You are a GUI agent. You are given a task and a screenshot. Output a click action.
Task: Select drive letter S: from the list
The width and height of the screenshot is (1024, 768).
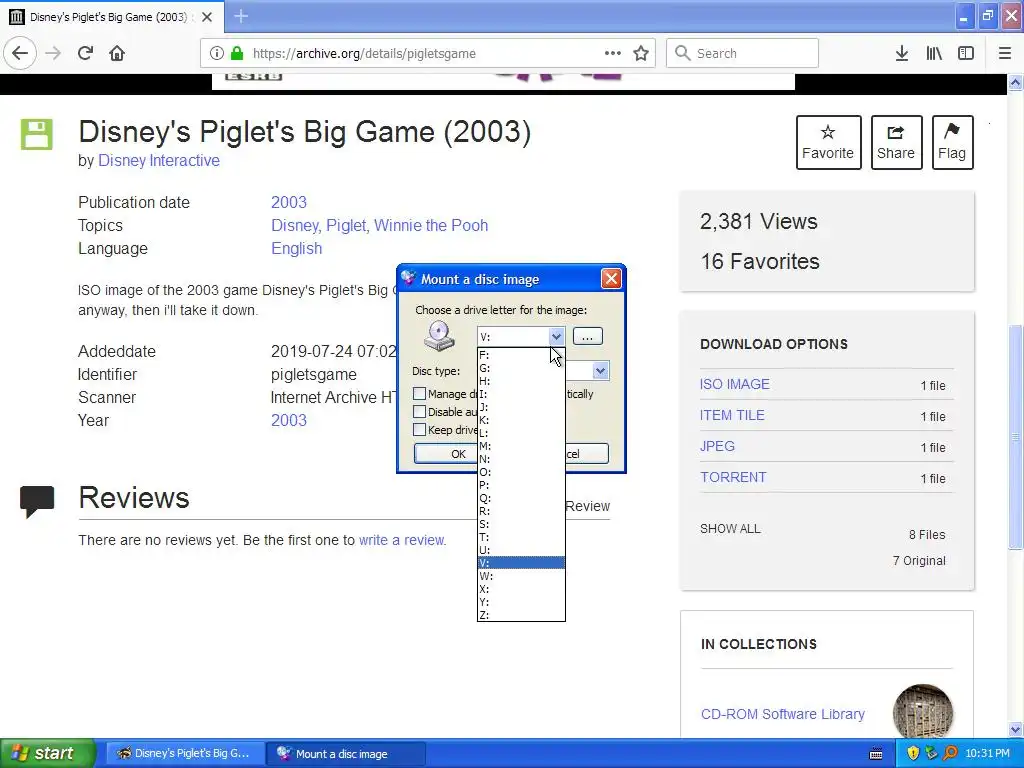point(521,524)
